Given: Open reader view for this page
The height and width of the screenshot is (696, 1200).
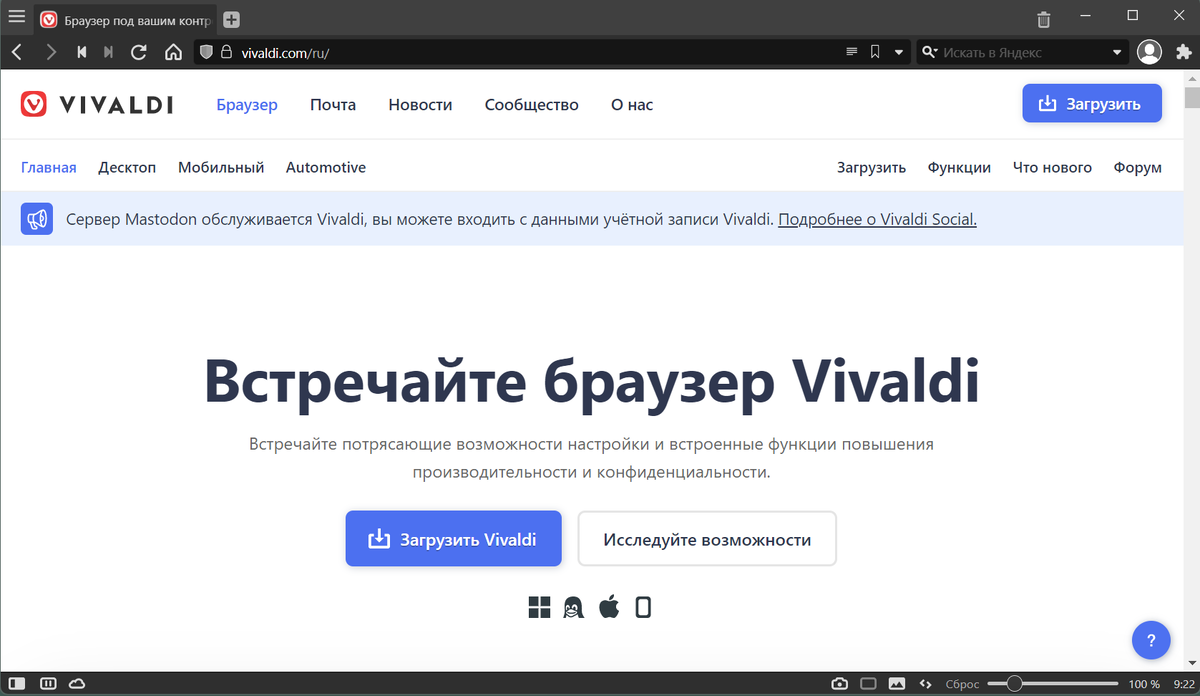Looking at the screenshot, I should pyautogui.click(x=852, y=52).
